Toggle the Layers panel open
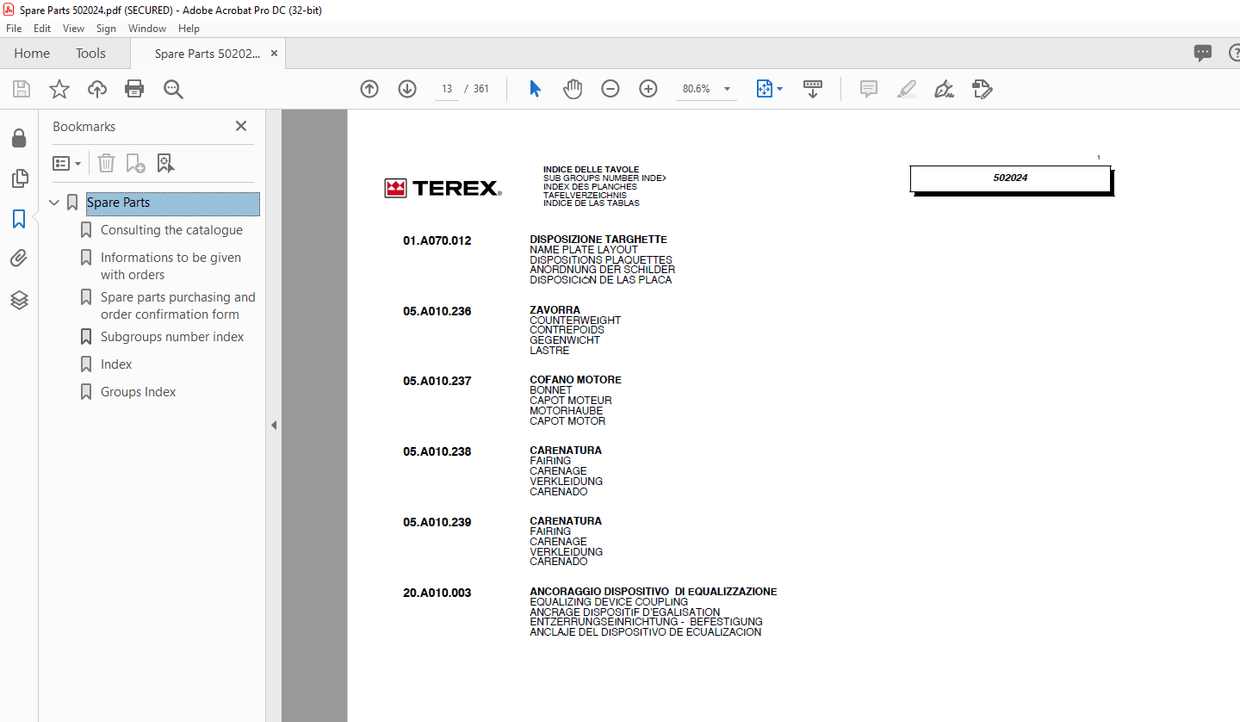Image resolution: width=1240 pixels, height=722 pixels. click(18, 300)
